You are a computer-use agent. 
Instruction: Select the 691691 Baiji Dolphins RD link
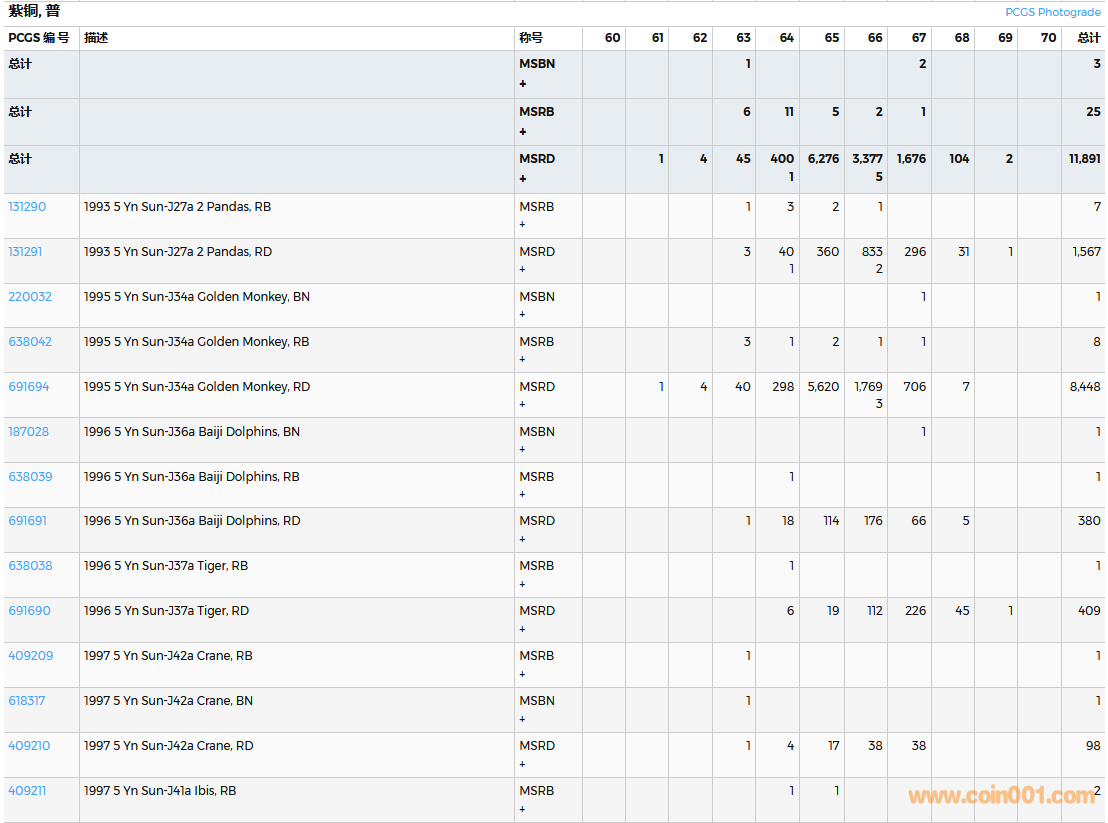(x=28, y=521)
